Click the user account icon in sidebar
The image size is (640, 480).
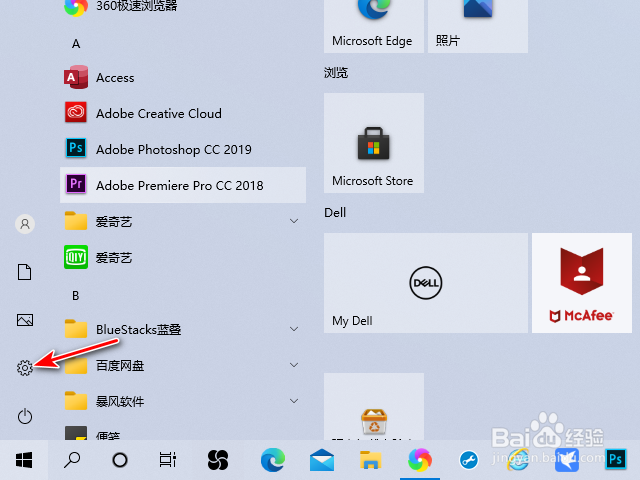point(25,224)
